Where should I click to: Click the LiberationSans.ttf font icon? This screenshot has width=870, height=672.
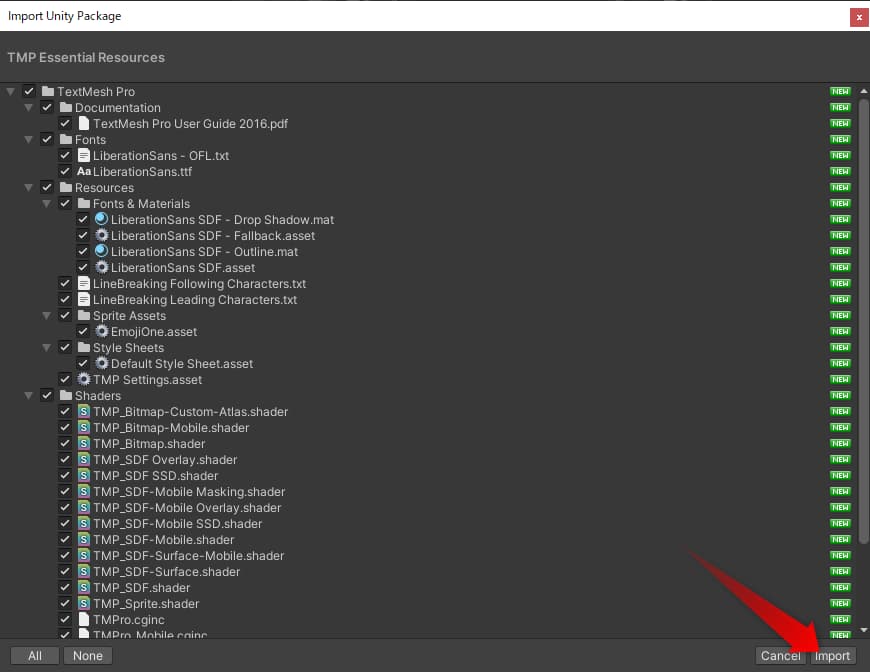coord(84,172)
